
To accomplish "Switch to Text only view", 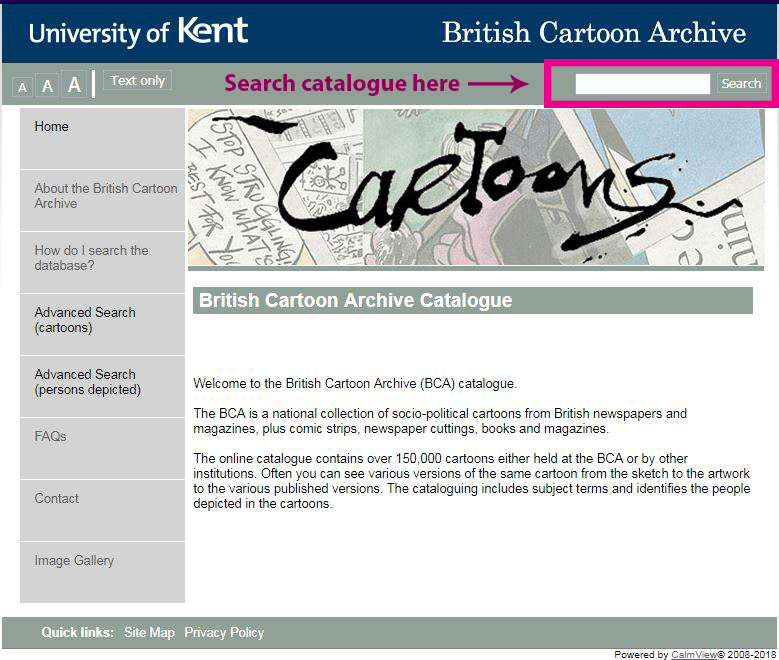I will pyautogui.click(x=137, y=81).
